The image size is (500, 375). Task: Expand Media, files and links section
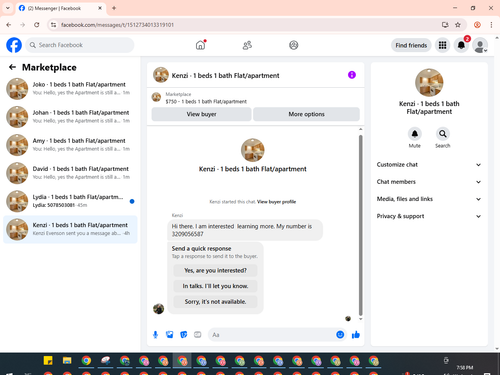(x=429, y=199)
